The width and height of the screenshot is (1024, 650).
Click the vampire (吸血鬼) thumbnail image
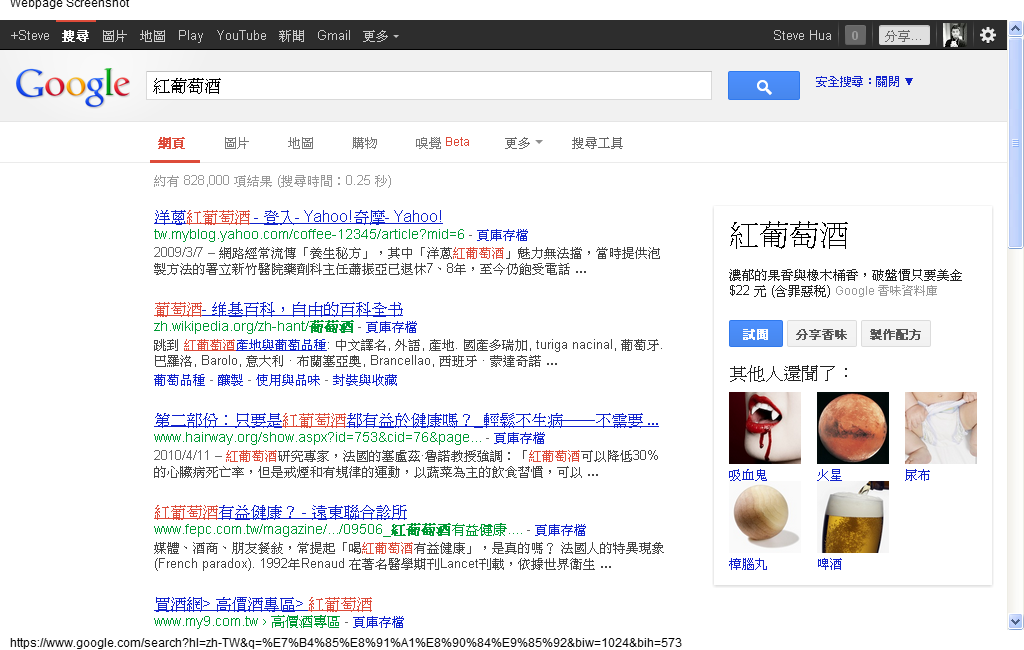(x=765, y=428)
